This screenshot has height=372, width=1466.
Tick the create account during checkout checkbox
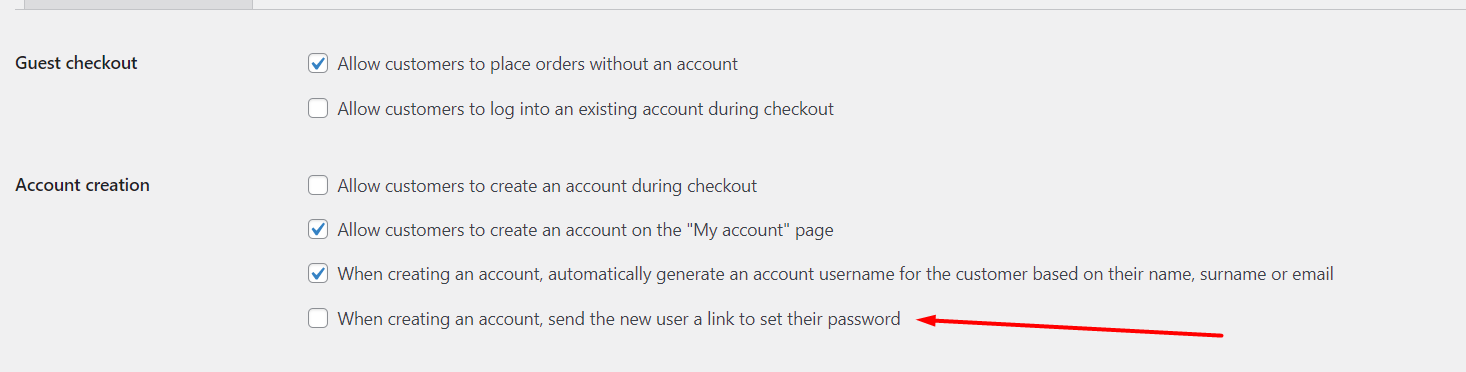tap(318, 185)
